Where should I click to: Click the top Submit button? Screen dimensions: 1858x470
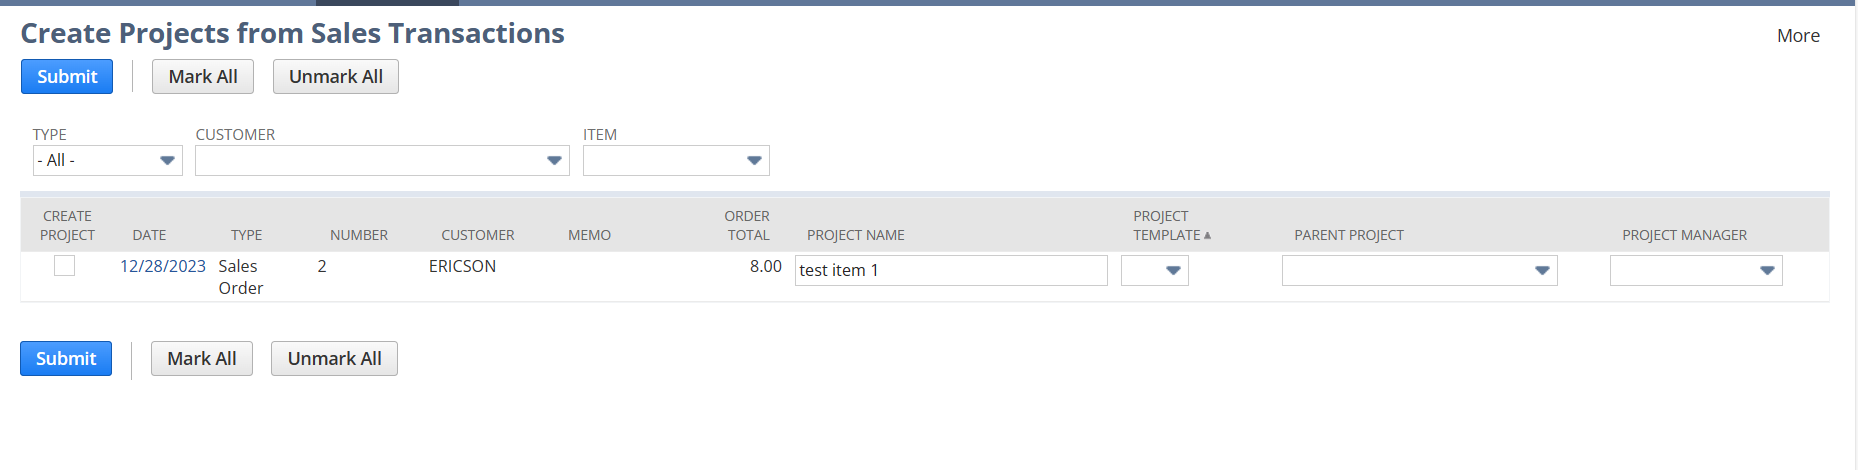pos(67,77)
